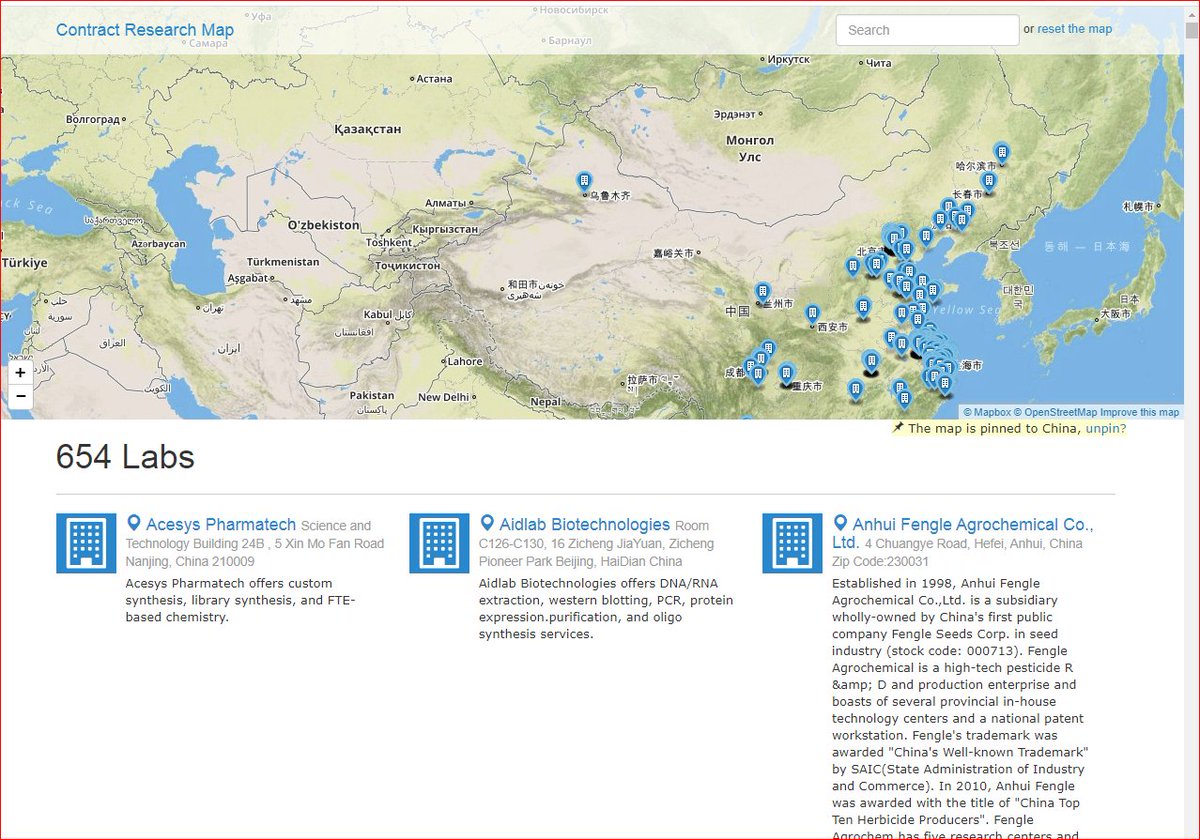Screen dimensions: 1200x840
Task: Select the text "Pioneer Park Beijing, HaiDian China"
Action: pyautogui.click(x=580, y=562)
